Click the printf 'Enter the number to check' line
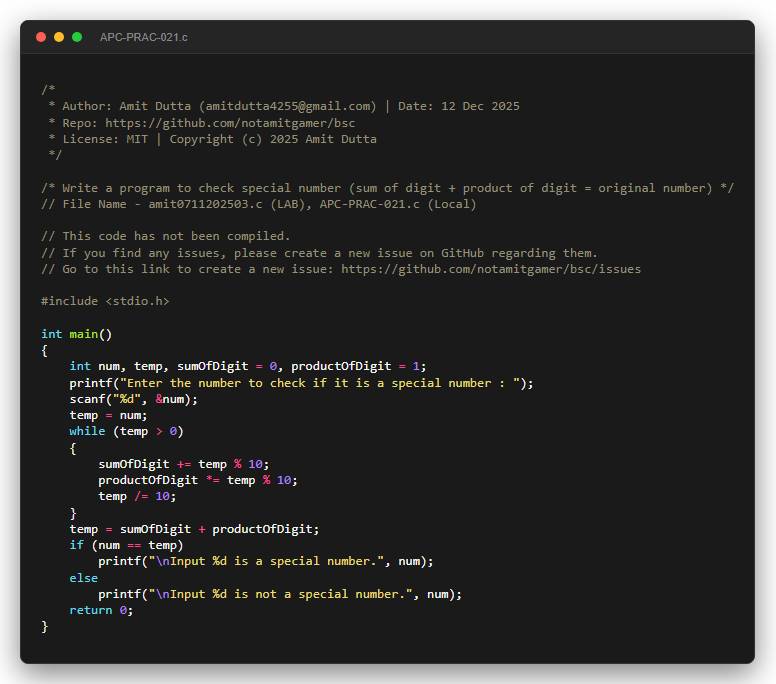The width and height of the screenshot is (776, 684). [301, 383]
